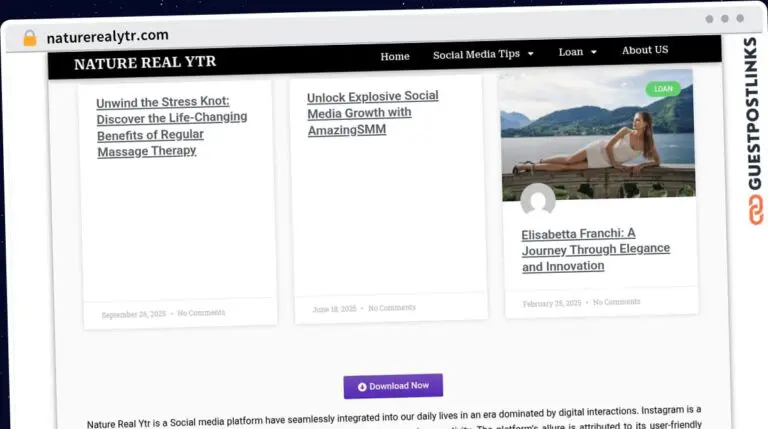
Task: Open the AmazingSMM social media growth article
Action: 372,113
